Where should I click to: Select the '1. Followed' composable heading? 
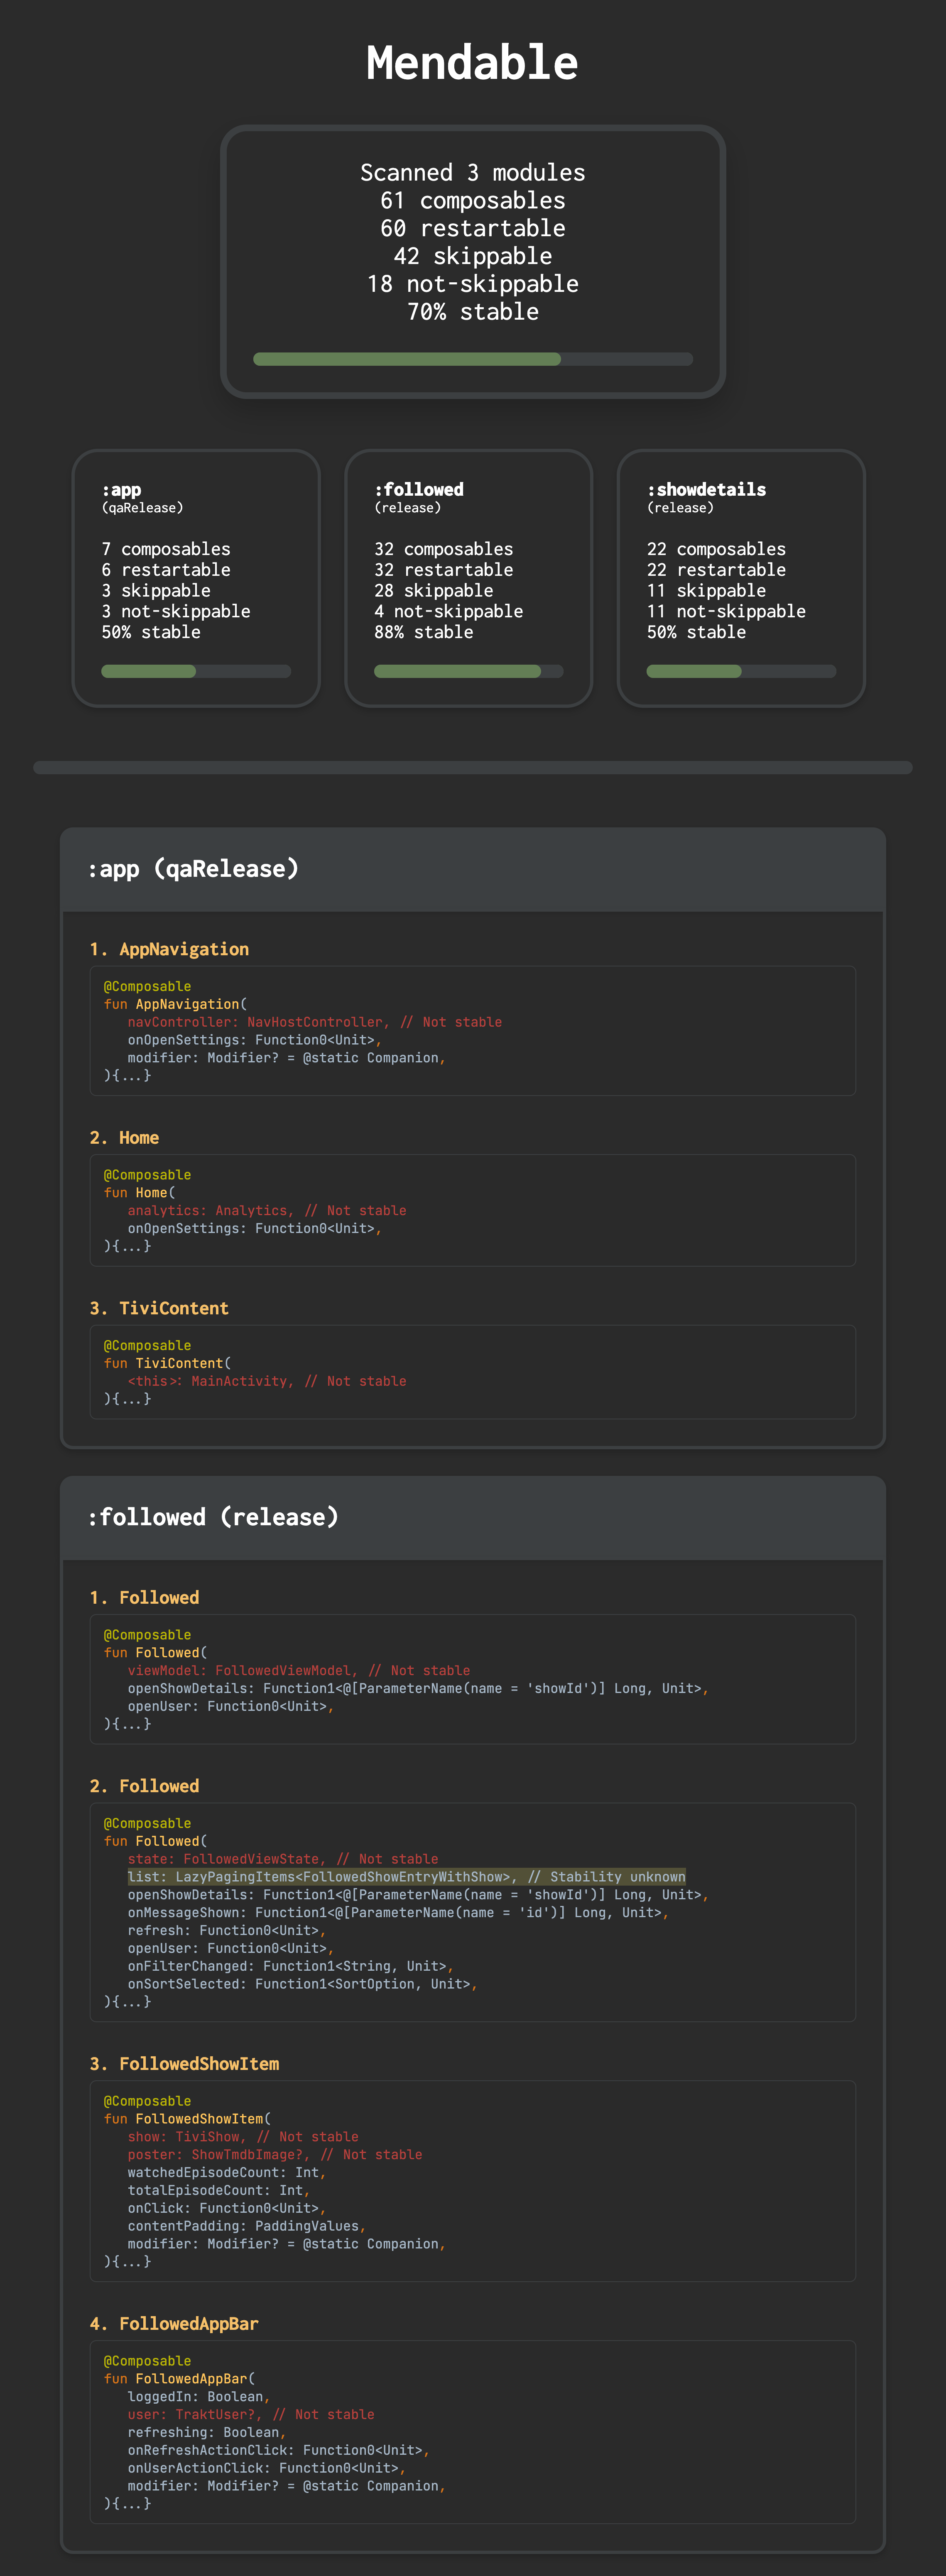point(144,1597)
